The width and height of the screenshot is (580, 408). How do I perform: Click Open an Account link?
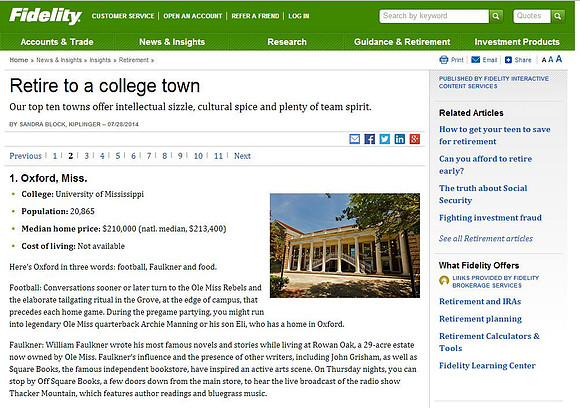point(193,16)
